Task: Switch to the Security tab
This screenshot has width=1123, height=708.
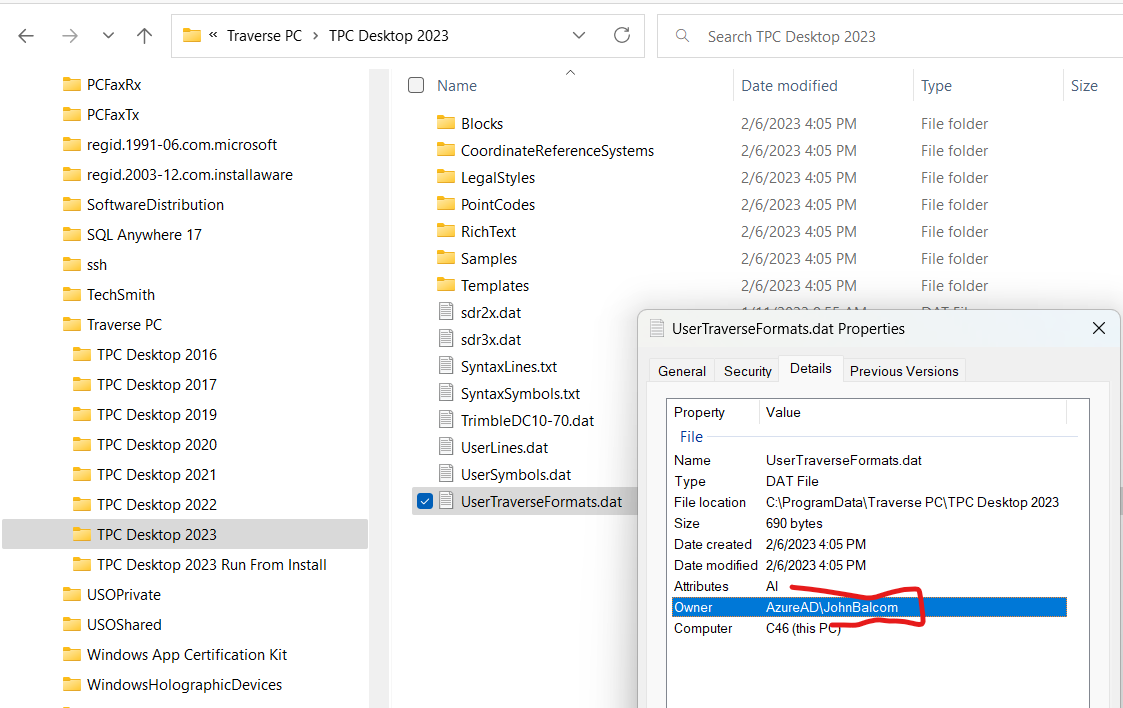Action: [x=748, y=371]
